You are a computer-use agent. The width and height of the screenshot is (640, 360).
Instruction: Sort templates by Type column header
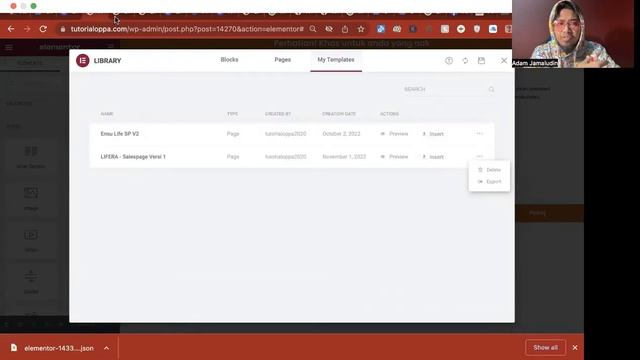[x=232, y=114]
